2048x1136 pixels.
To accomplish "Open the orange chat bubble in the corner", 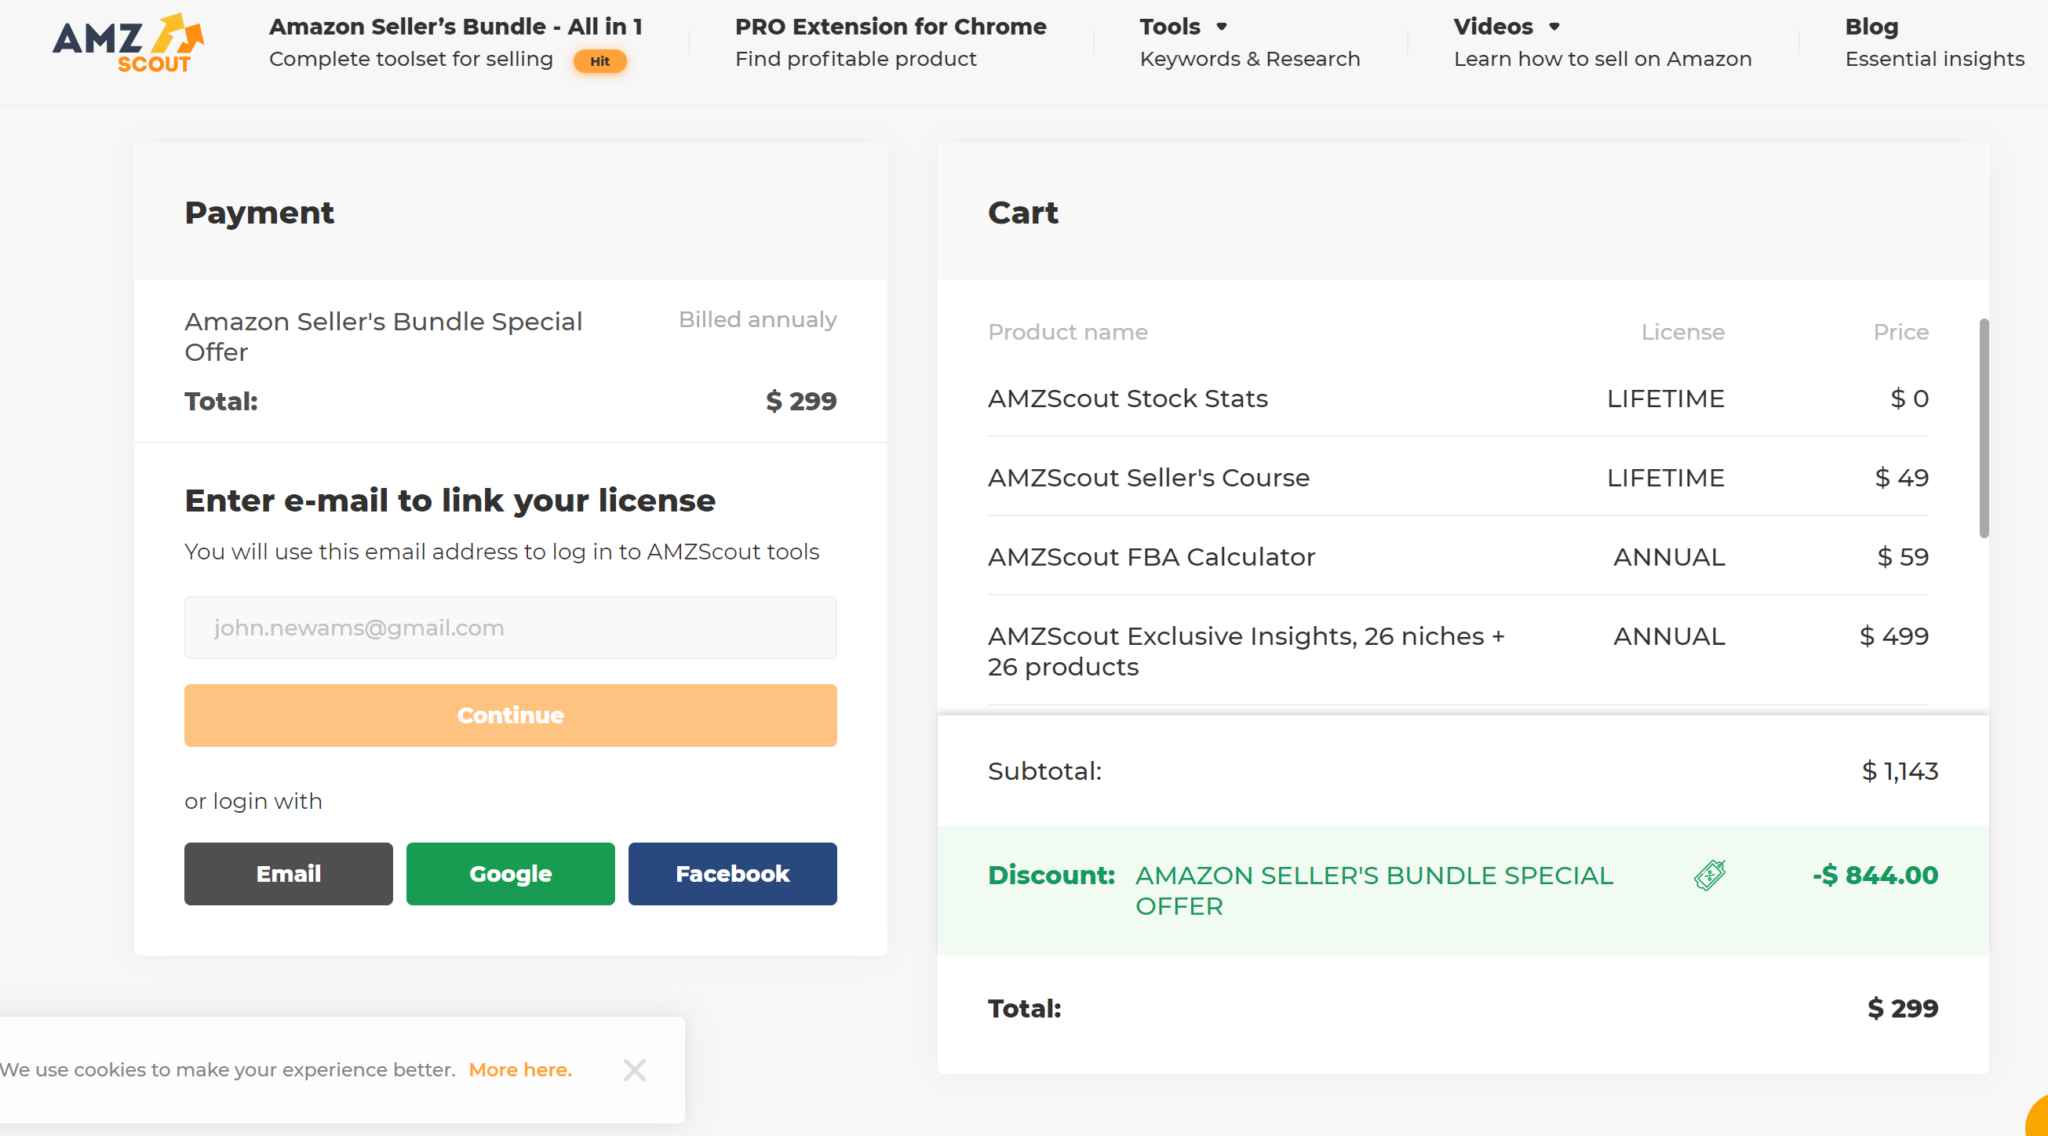I will click(x=2038, y=1116).
